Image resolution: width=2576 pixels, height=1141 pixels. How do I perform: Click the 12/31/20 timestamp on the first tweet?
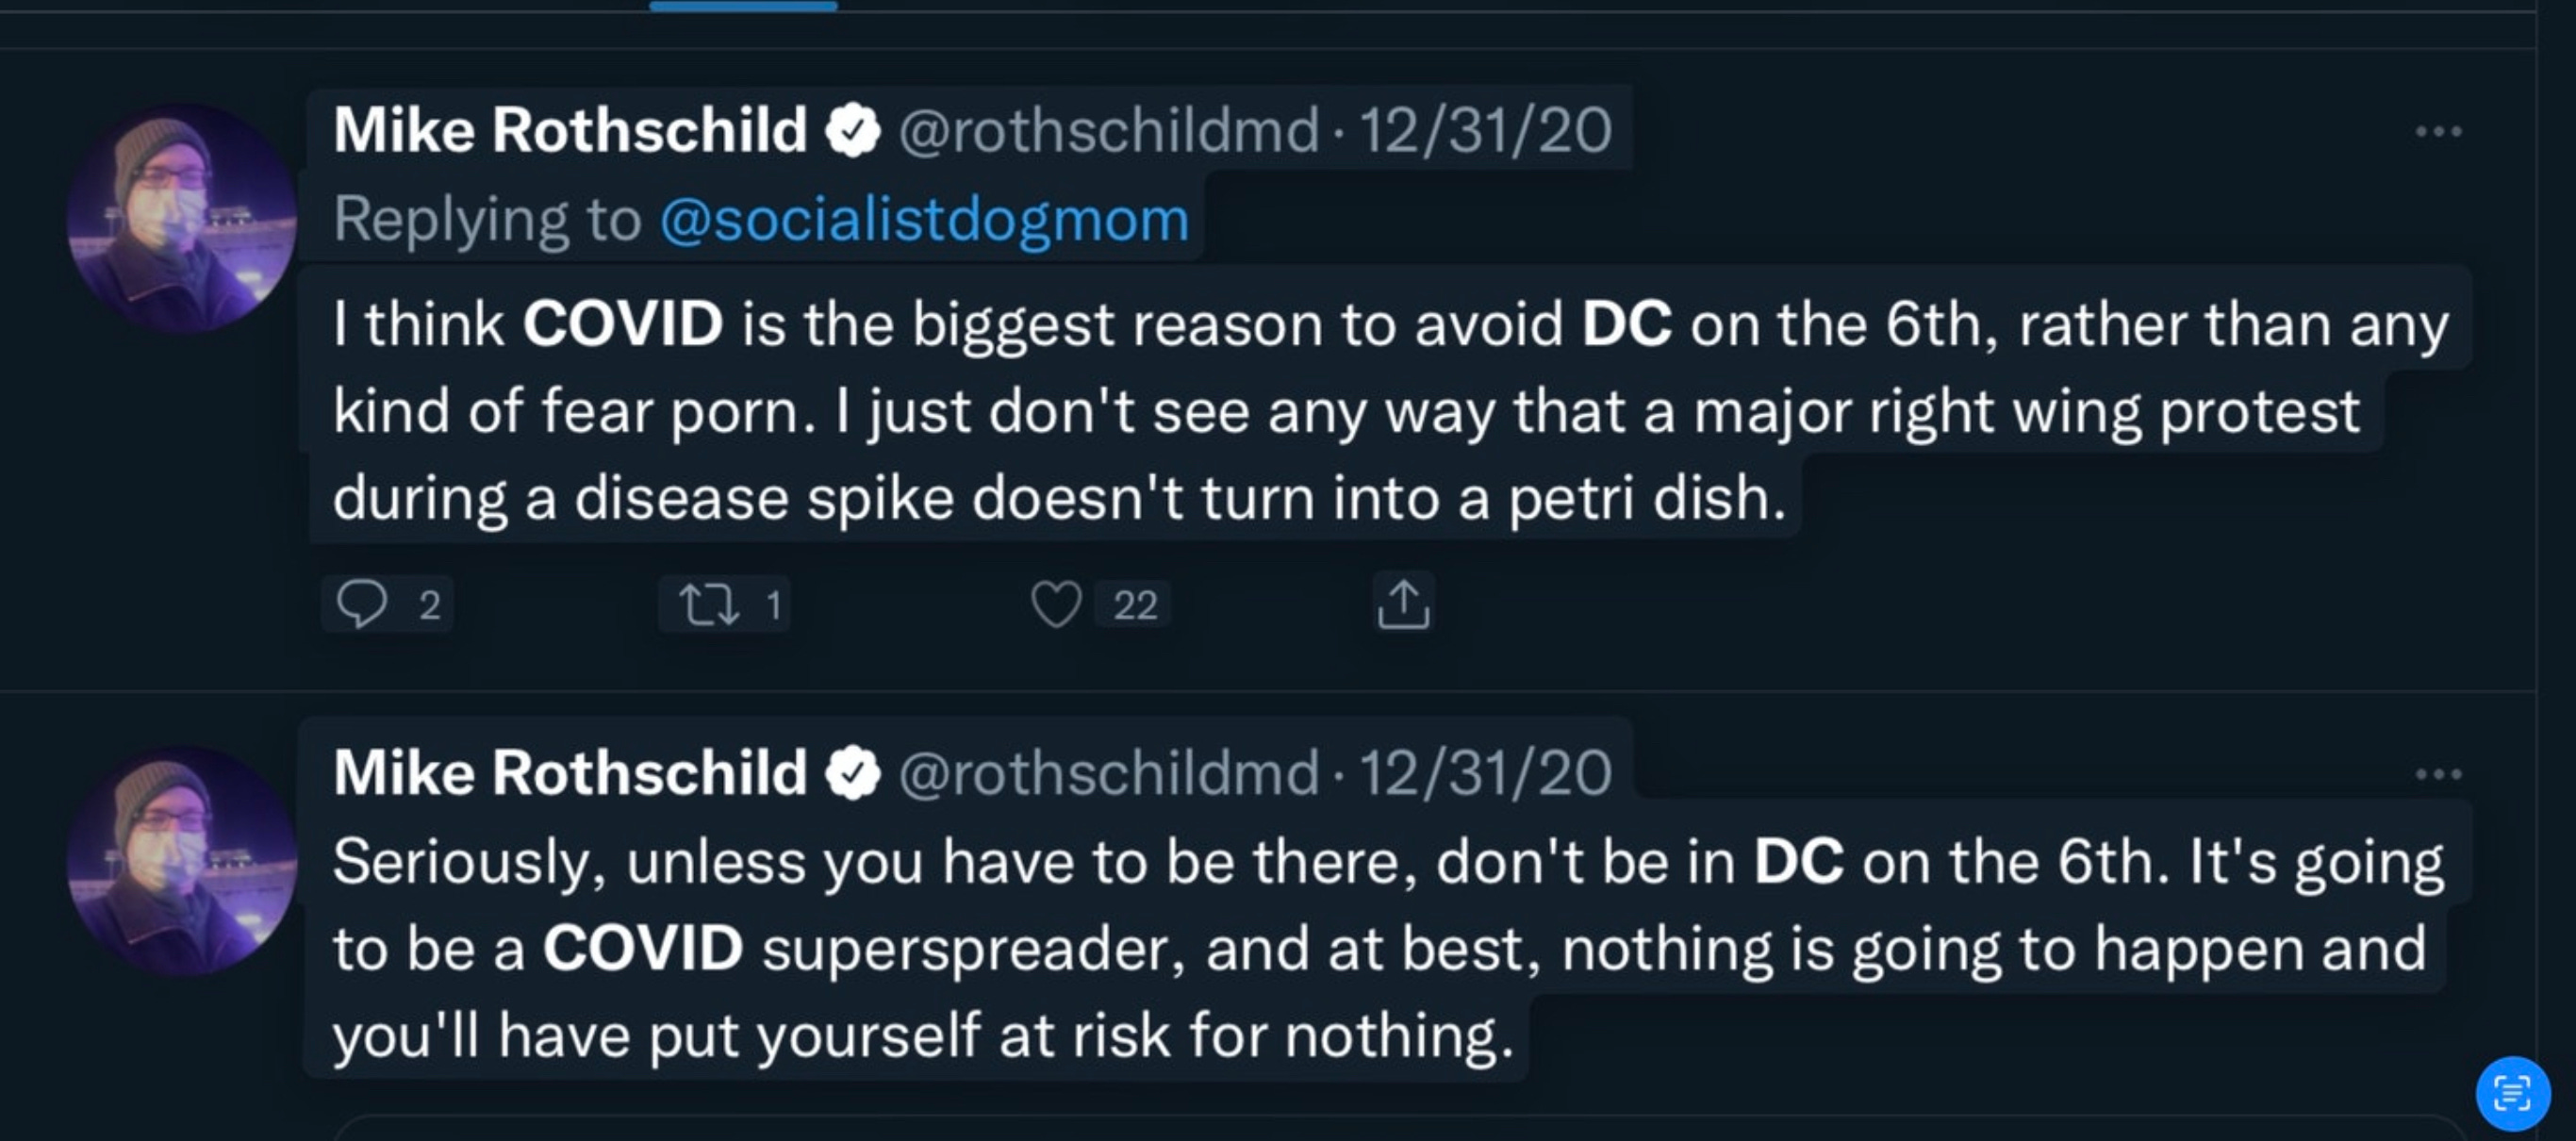1485,131
